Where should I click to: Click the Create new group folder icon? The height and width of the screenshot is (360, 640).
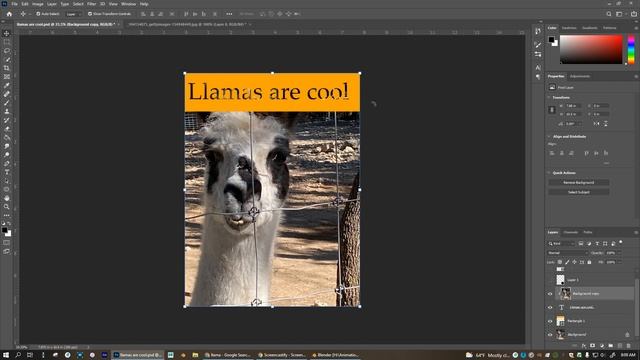pyautogui.click(x=611, y=346)
